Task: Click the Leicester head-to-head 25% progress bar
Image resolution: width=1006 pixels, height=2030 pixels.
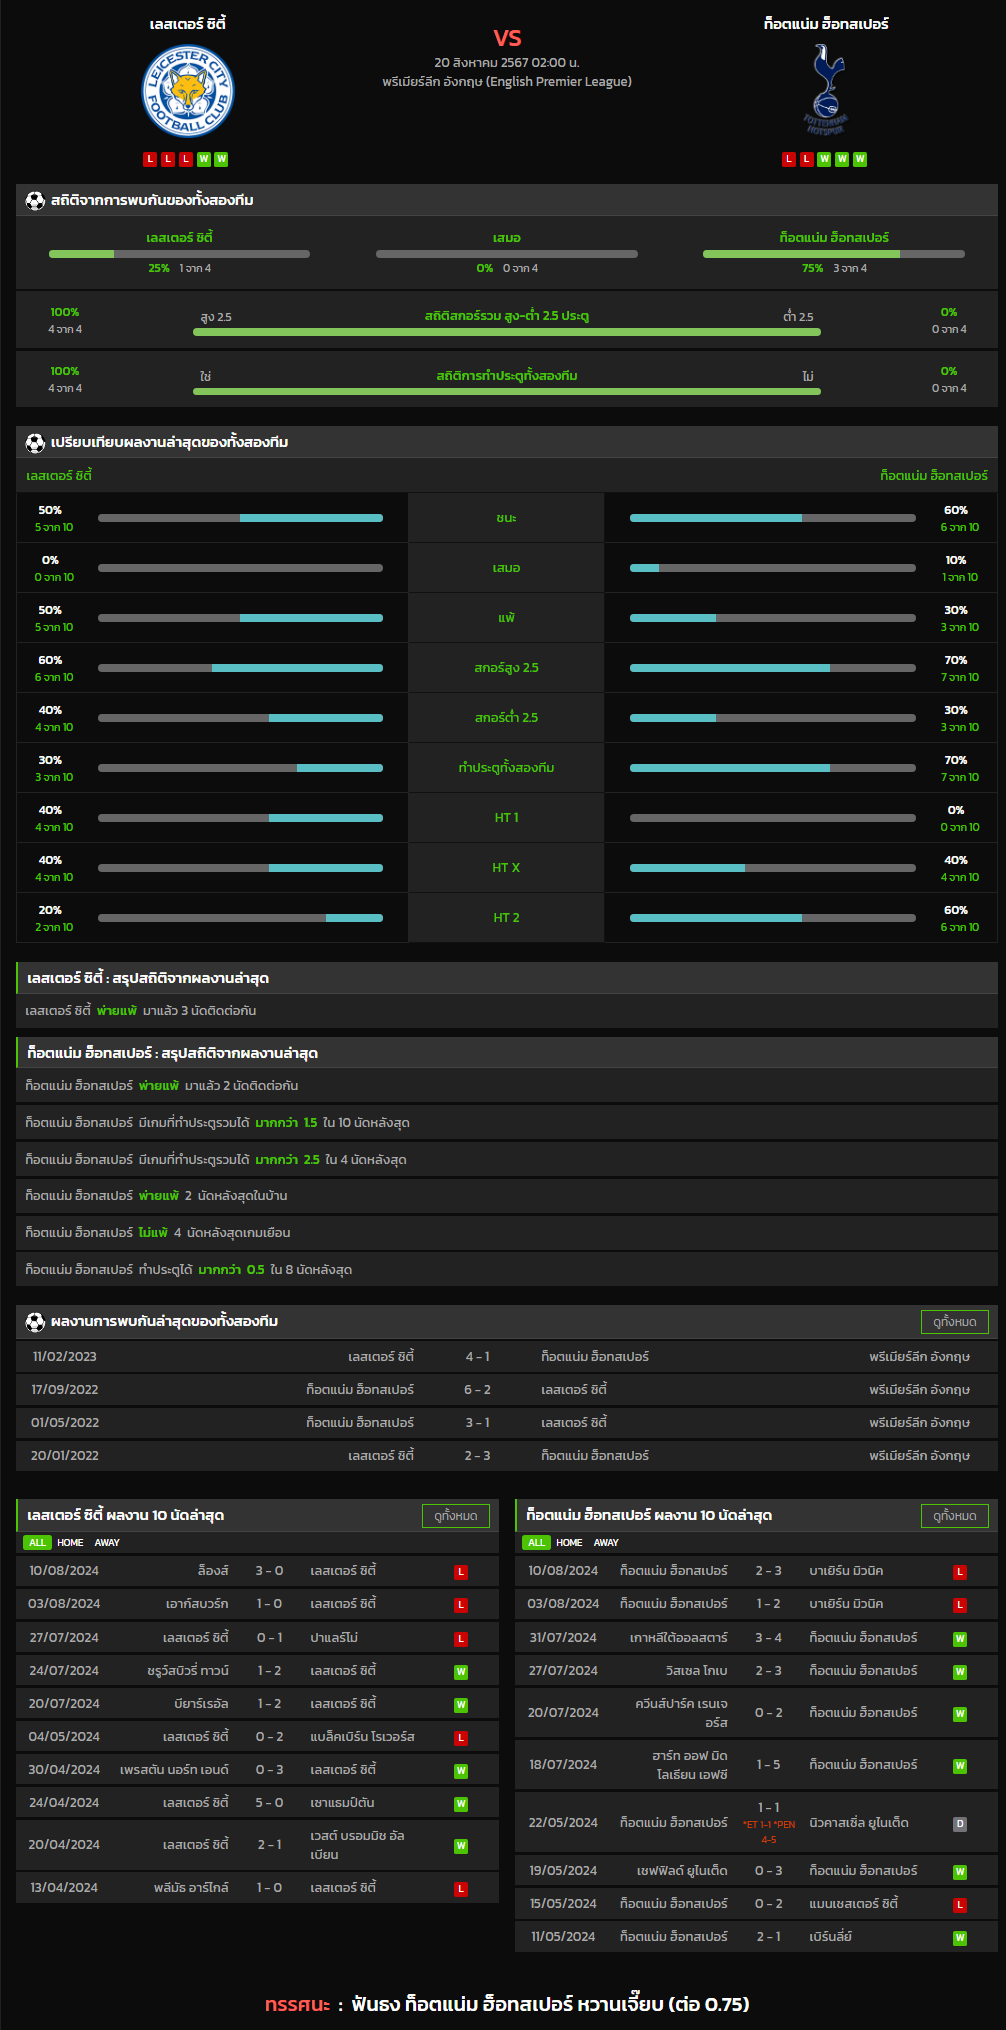Action: coord(179,254)
